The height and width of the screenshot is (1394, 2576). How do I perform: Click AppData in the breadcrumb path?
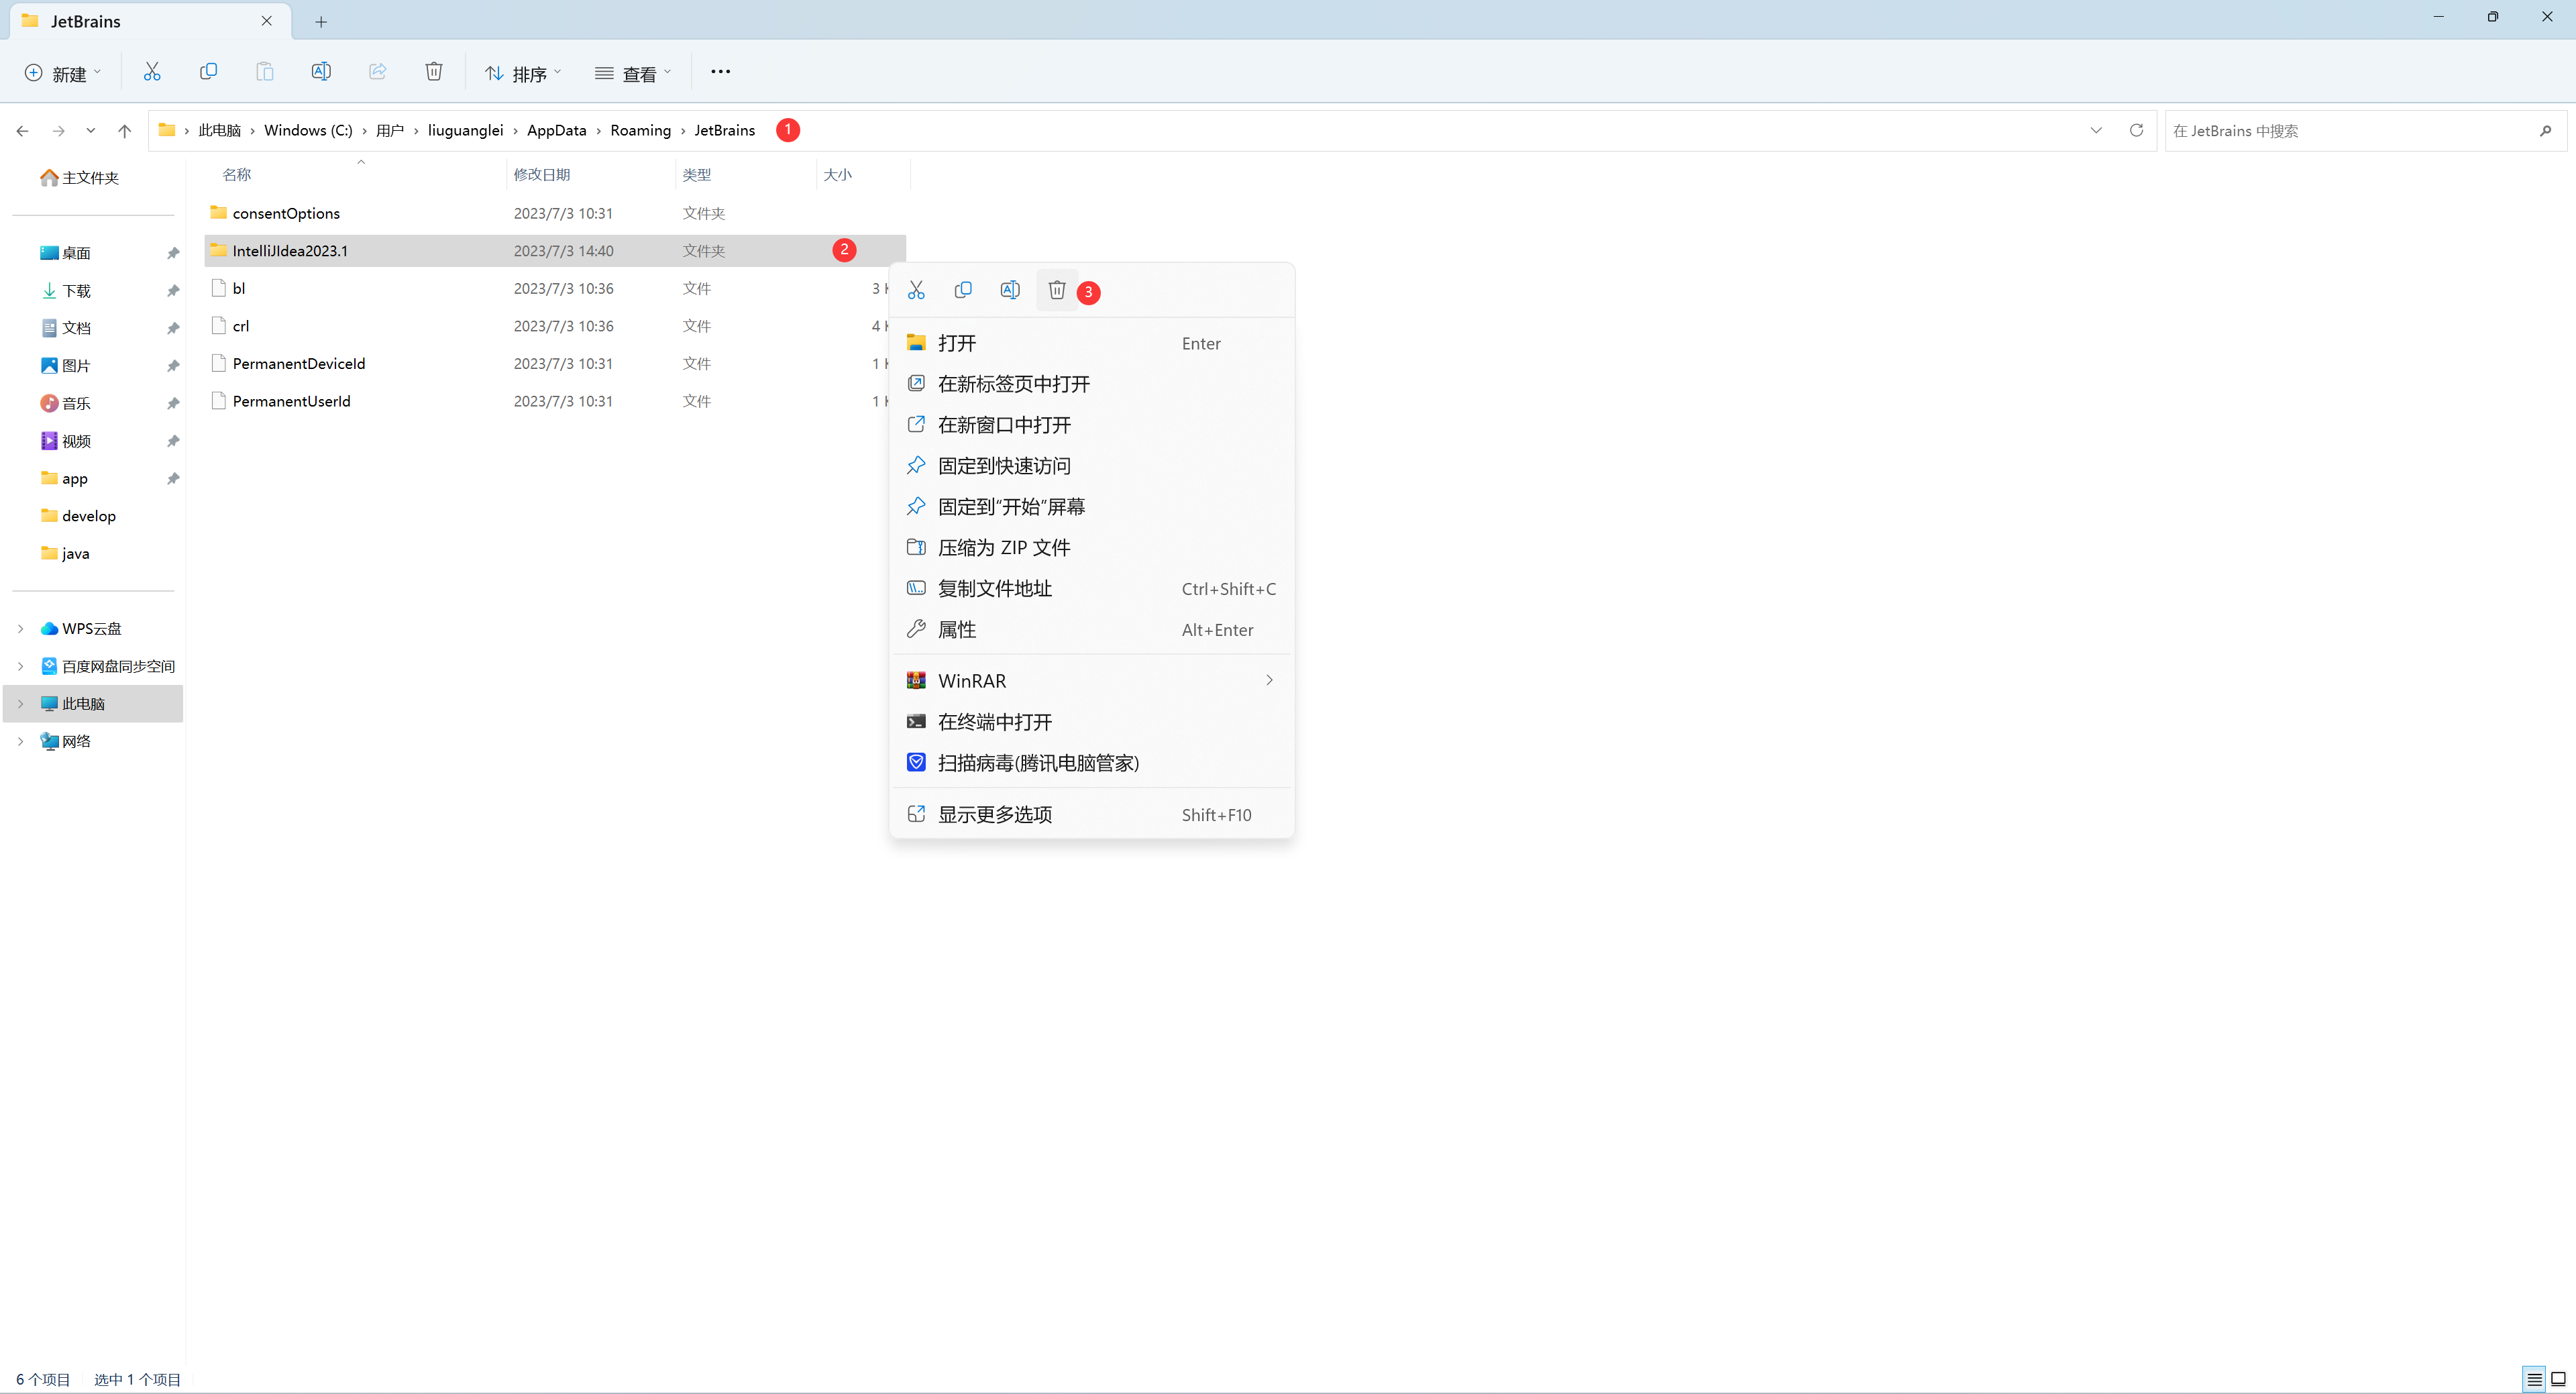557,131
